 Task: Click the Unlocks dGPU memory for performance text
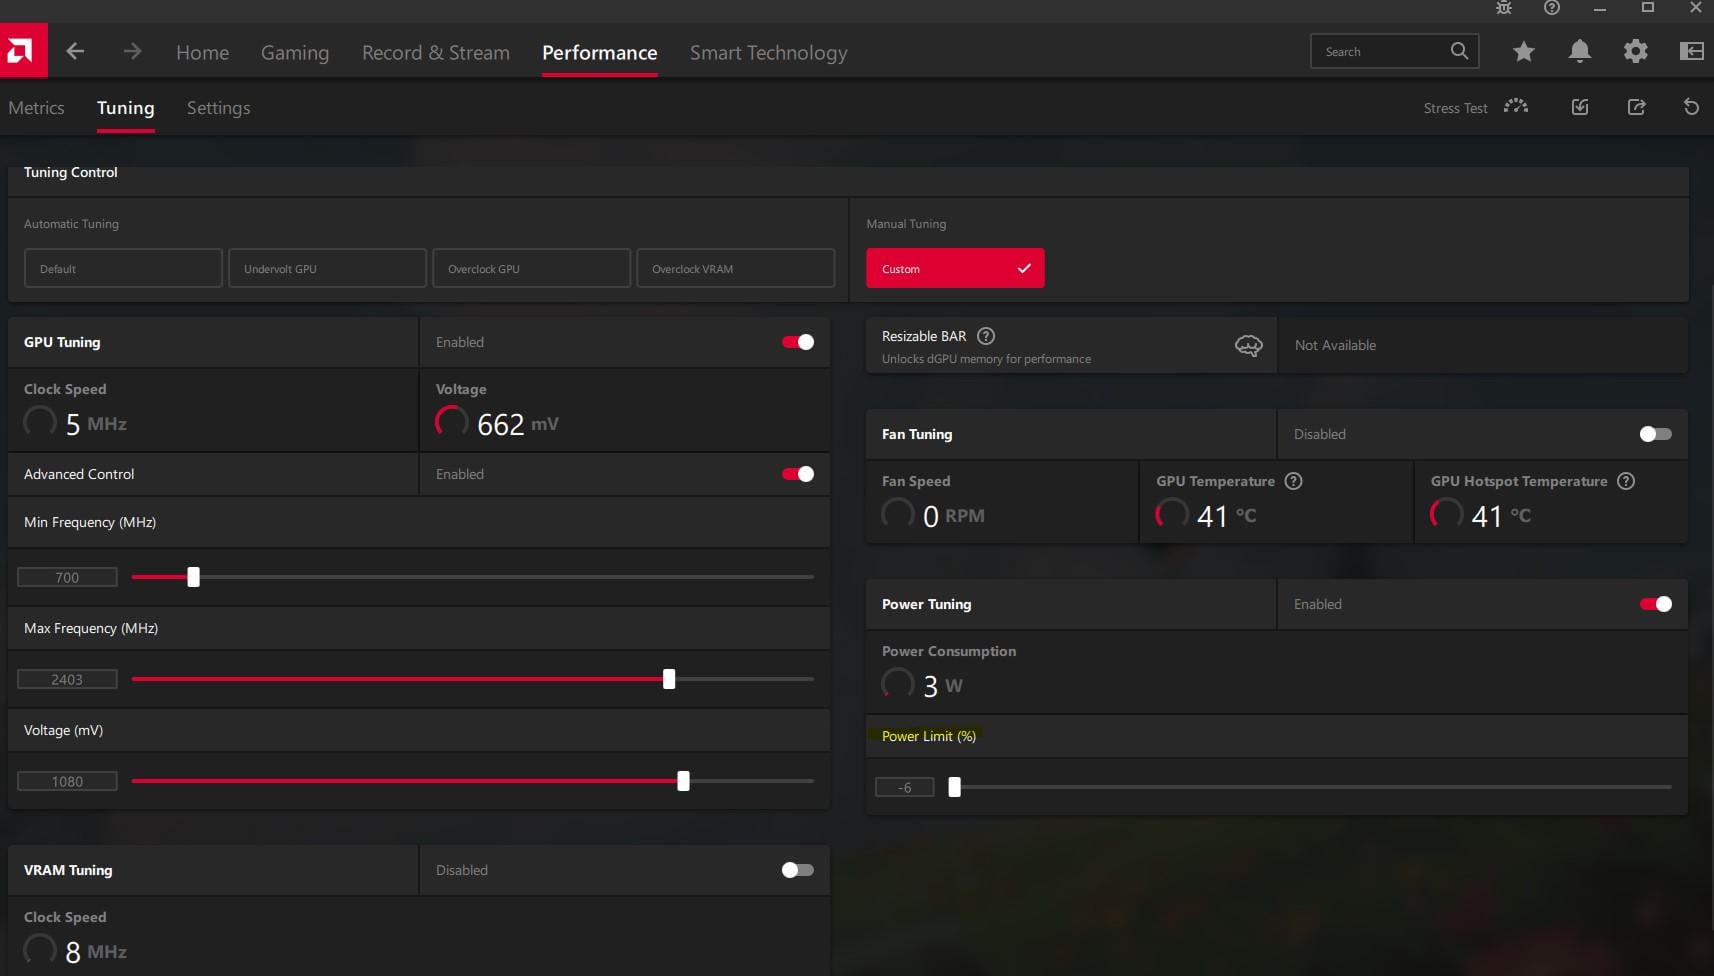[987, 359]
